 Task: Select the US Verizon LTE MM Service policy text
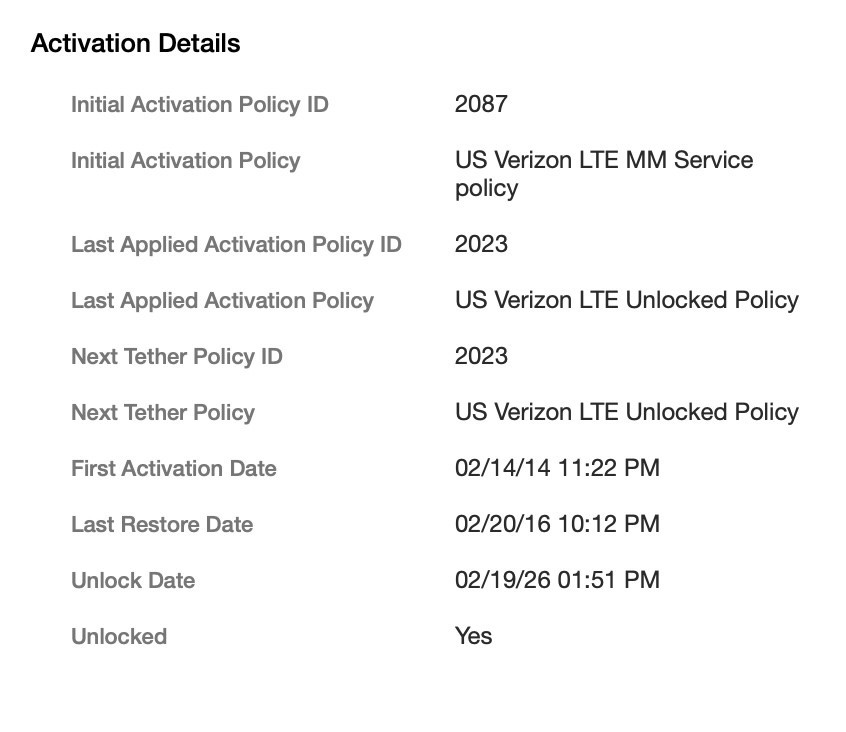(603, 174)
